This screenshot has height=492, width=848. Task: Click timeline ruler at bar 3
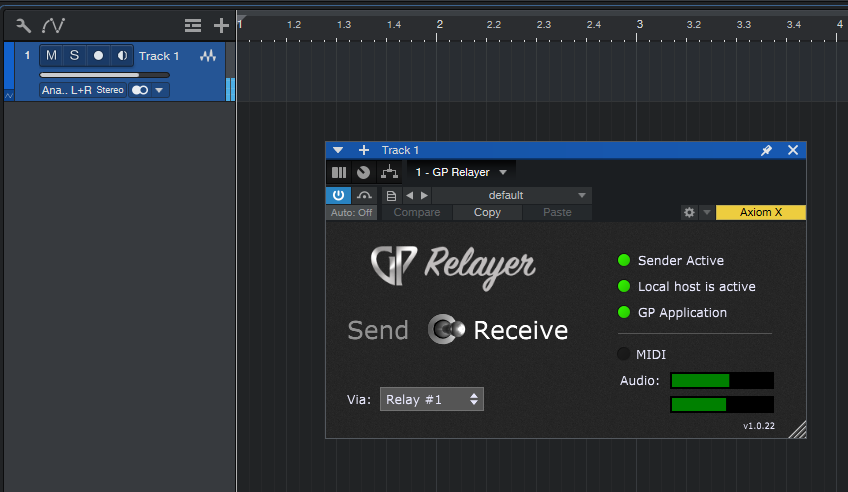point(639,24)
